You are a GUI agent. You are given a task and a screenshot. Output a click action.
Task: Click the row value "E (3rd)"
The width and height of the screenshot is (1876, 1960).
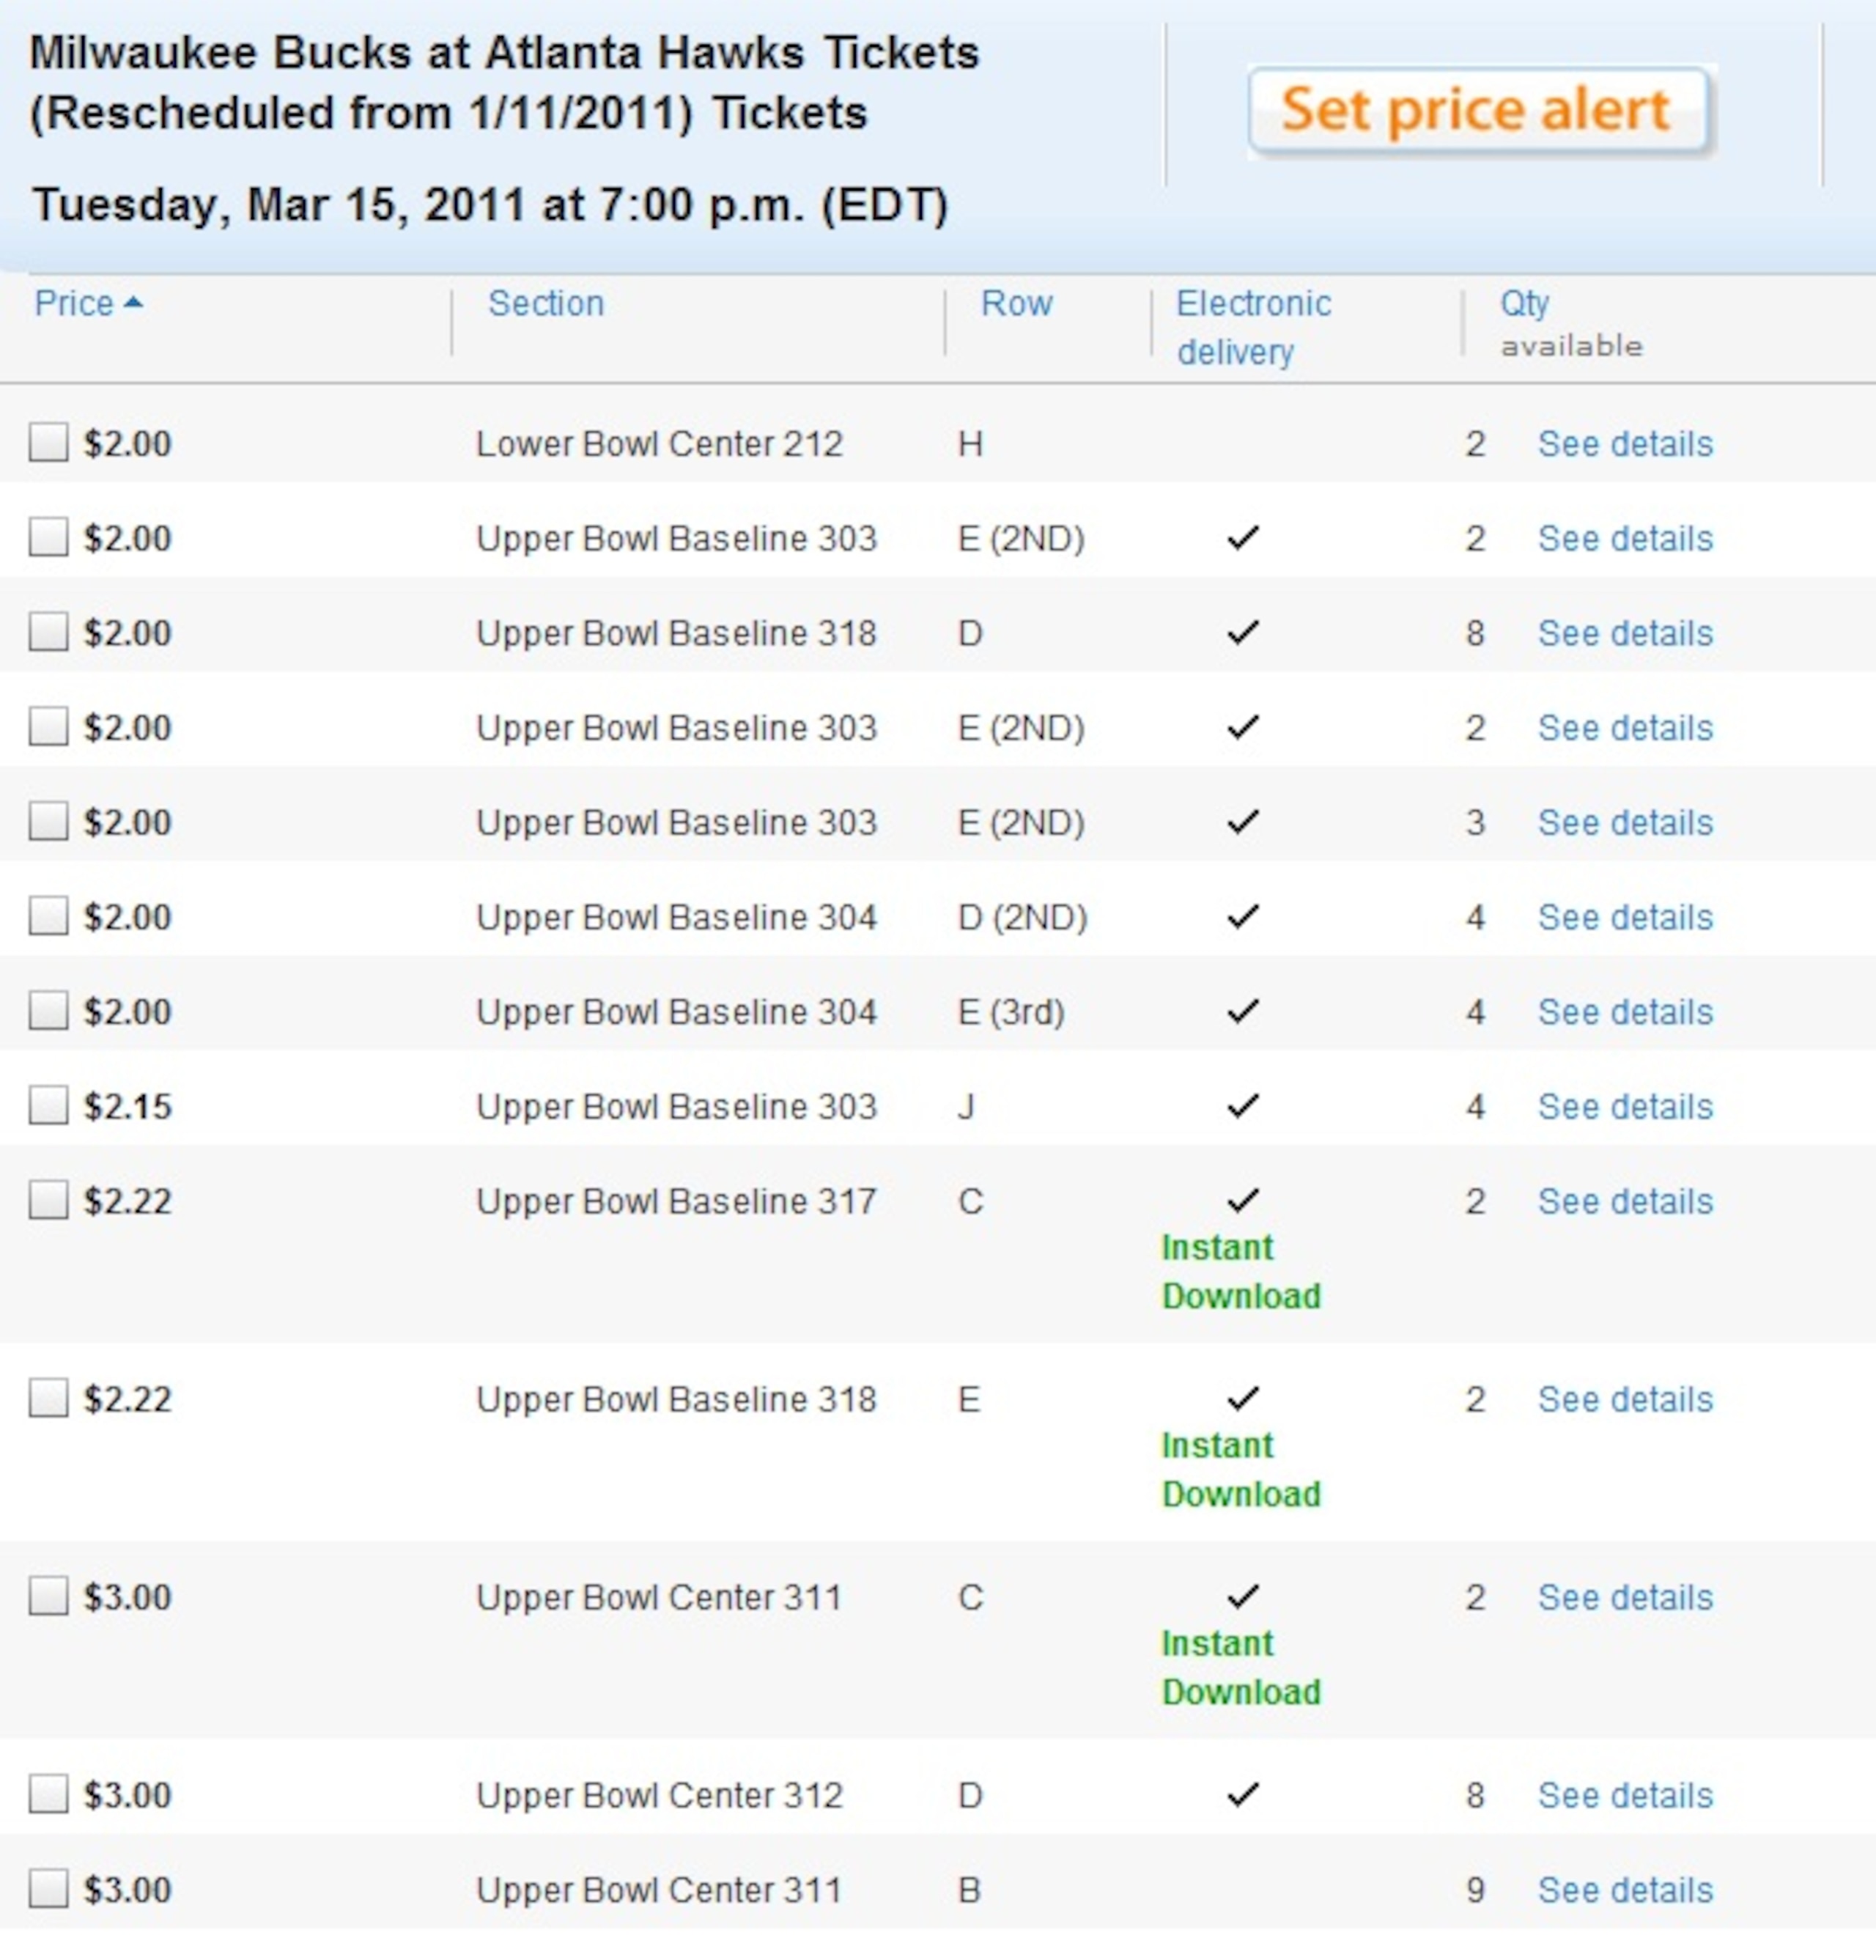click(x=1011, y=1012)
